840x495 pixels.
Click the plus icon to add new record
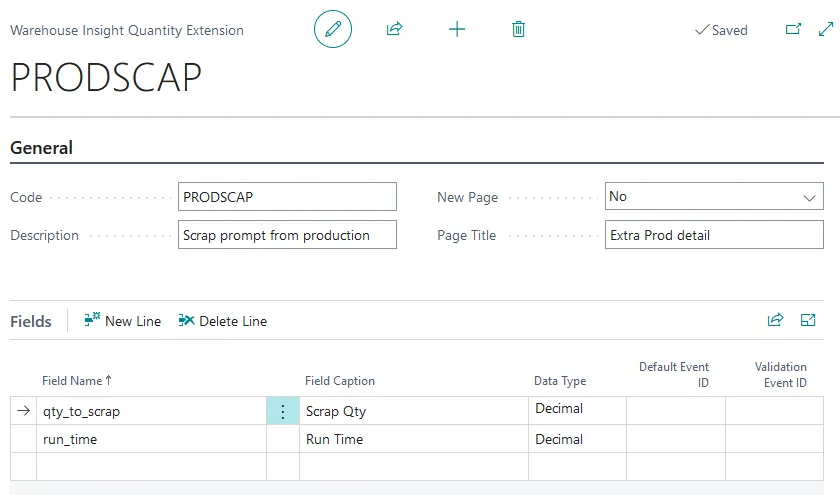point(457,29)
